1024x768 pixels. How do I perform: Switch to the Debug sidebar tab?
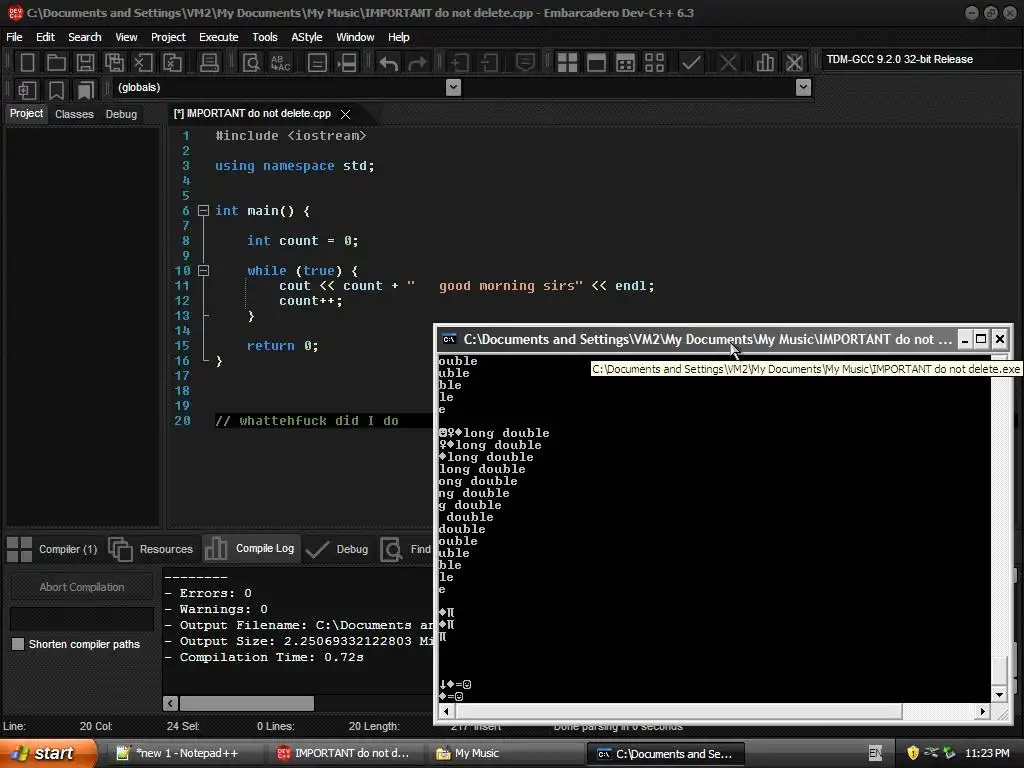pyautogui.click(x=121, y=114)
